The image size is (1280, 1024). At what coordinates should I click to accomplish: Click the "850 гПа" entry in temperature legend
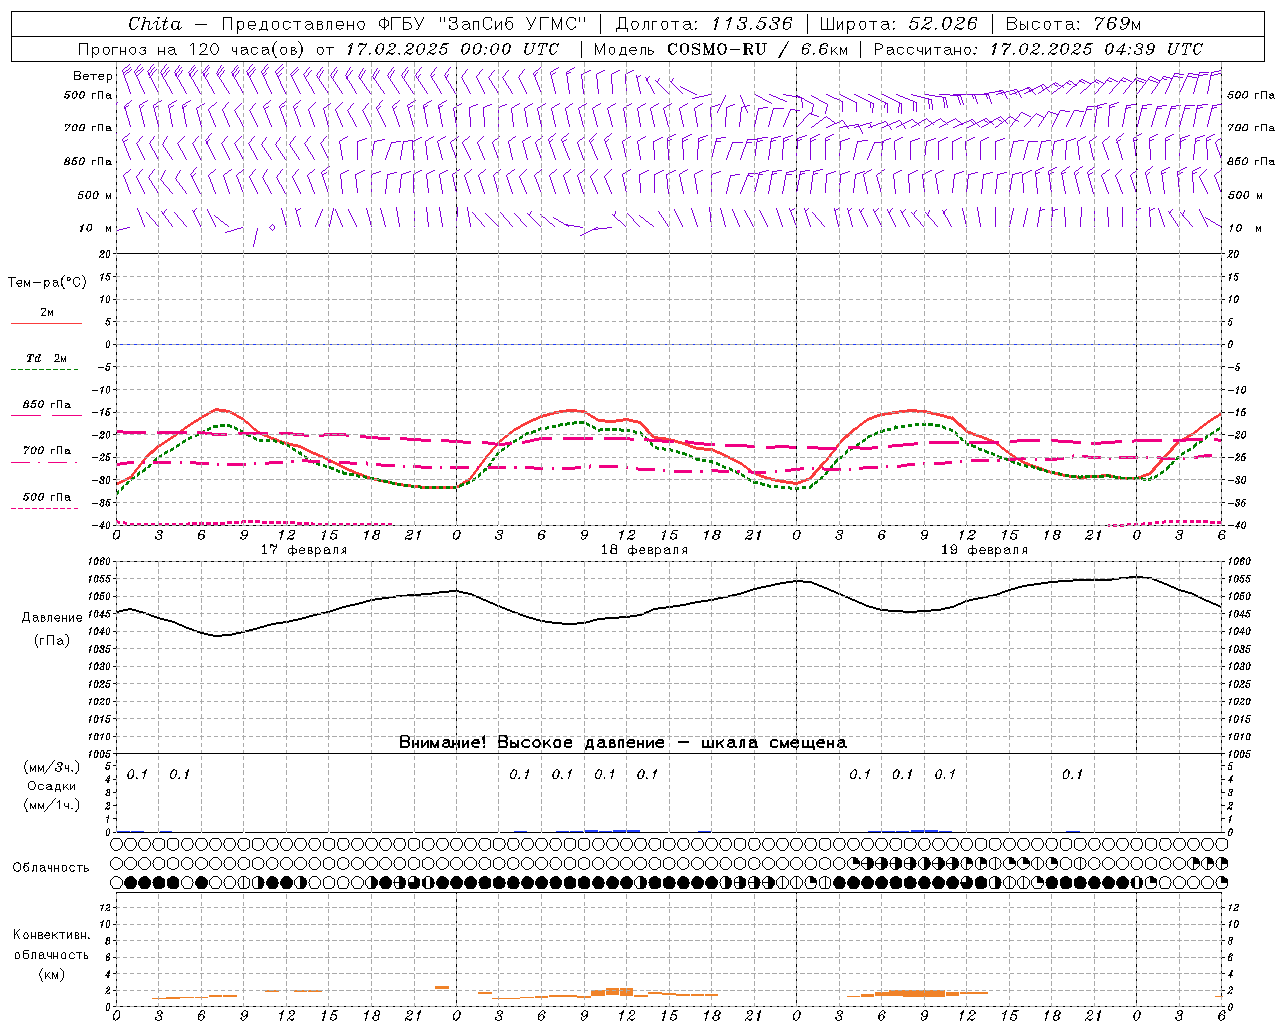click(x=47, y=405)
